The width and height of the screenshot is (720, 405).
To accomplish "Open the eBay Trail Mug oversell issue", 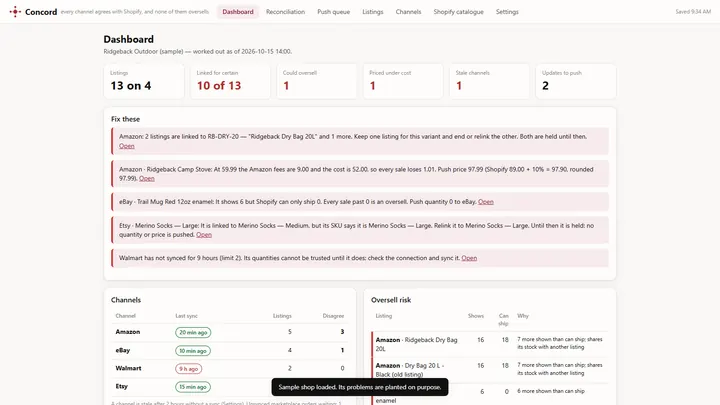I will pyautogui.click(x=486, y=202).
